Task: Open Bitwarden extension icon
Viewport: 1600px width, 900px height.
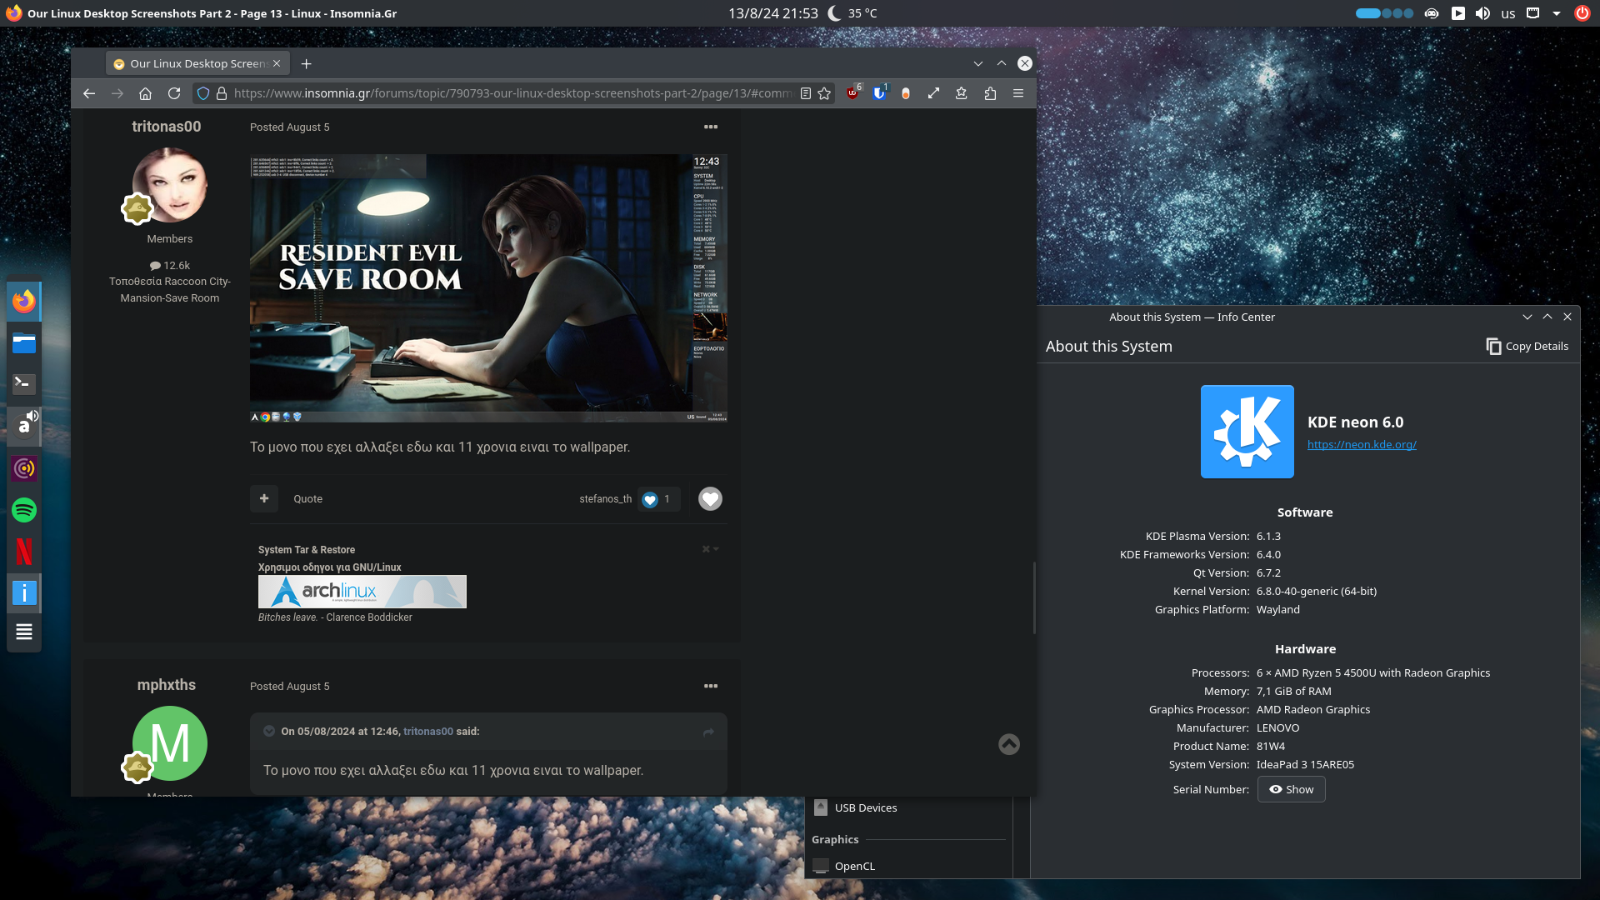Action: coord(879,92)
